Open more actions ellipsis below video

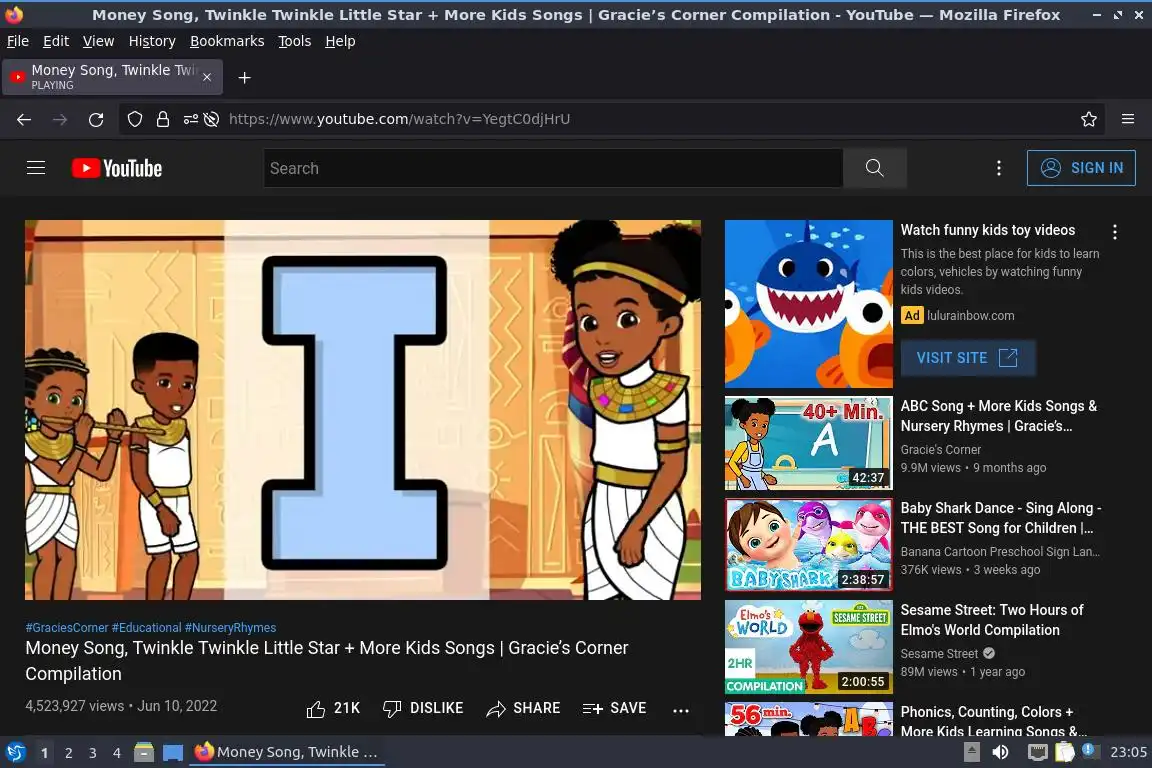681,710
